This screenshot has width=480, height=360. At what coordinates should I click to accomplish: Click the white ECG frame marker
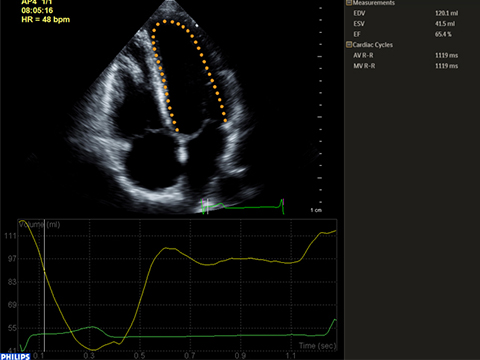208,206
